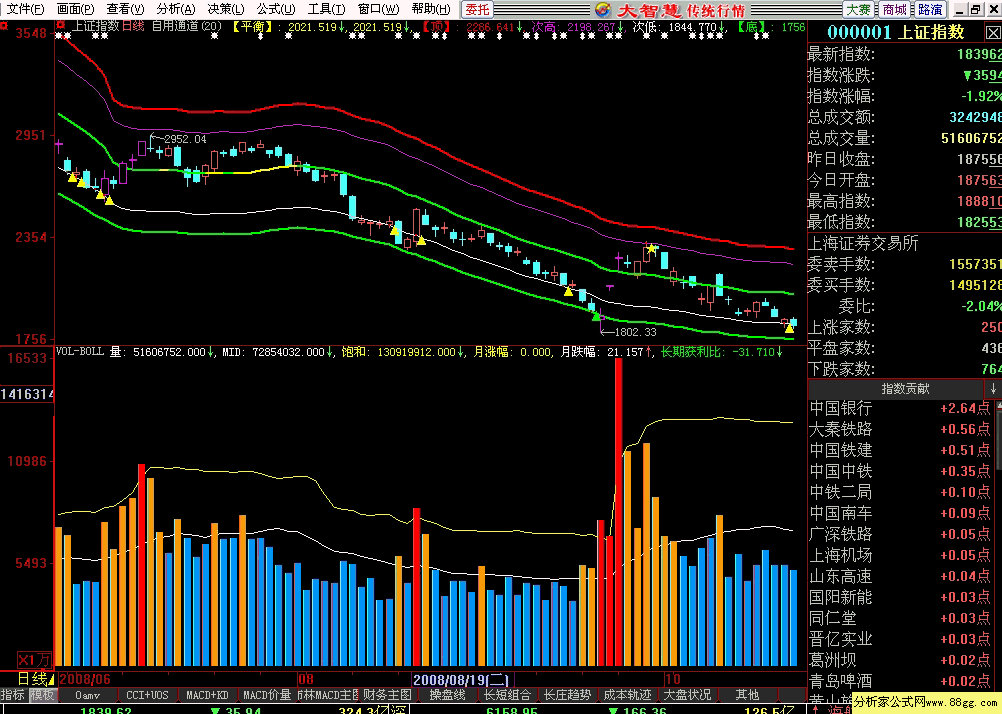
Task: Switch to the MACD价量 indicator tab
Action: click(x=267, y=695)
